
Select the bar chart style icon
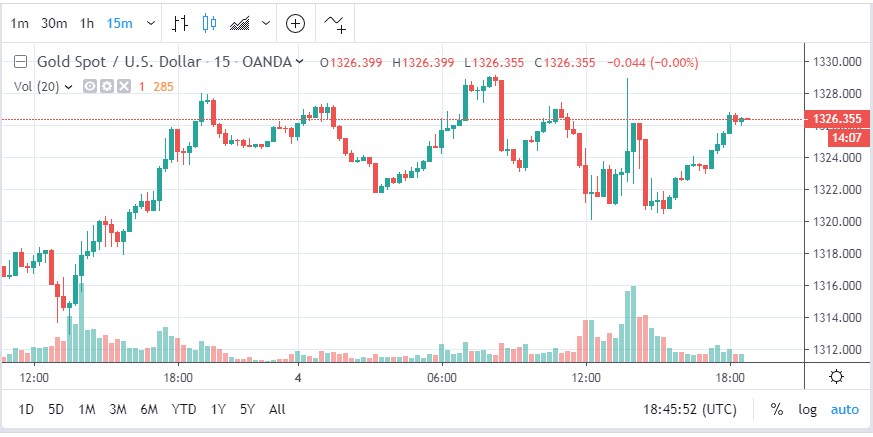pos(179,23)
